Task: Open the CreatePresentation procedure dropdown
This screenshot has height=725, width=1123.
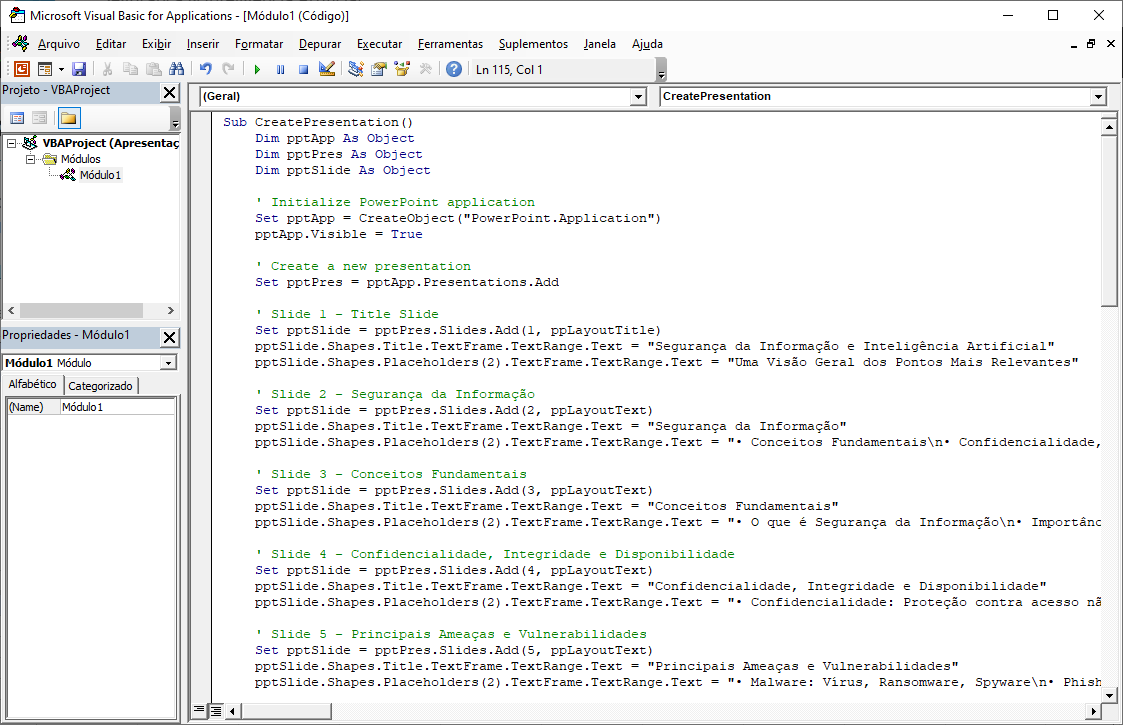Action: click(x=1098, y=97)
